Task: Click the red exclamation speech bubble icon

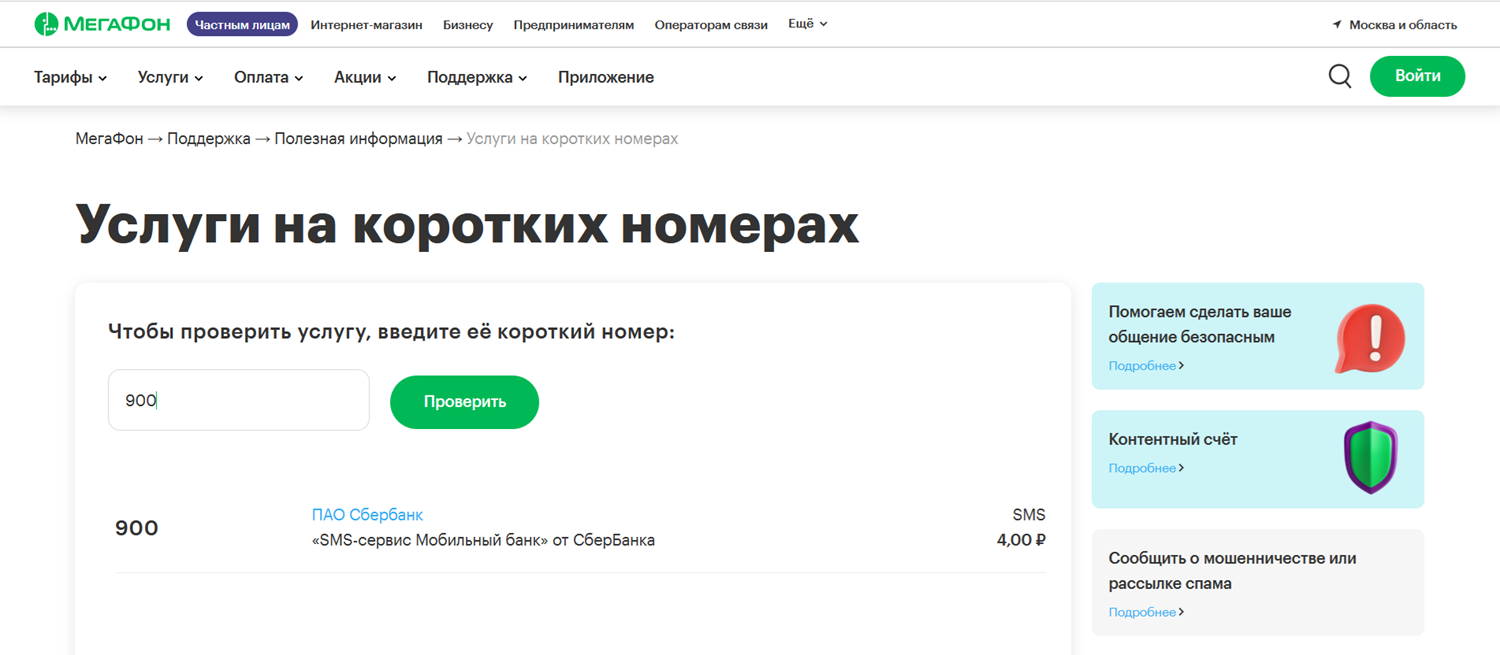Action: coord(1370,339)
